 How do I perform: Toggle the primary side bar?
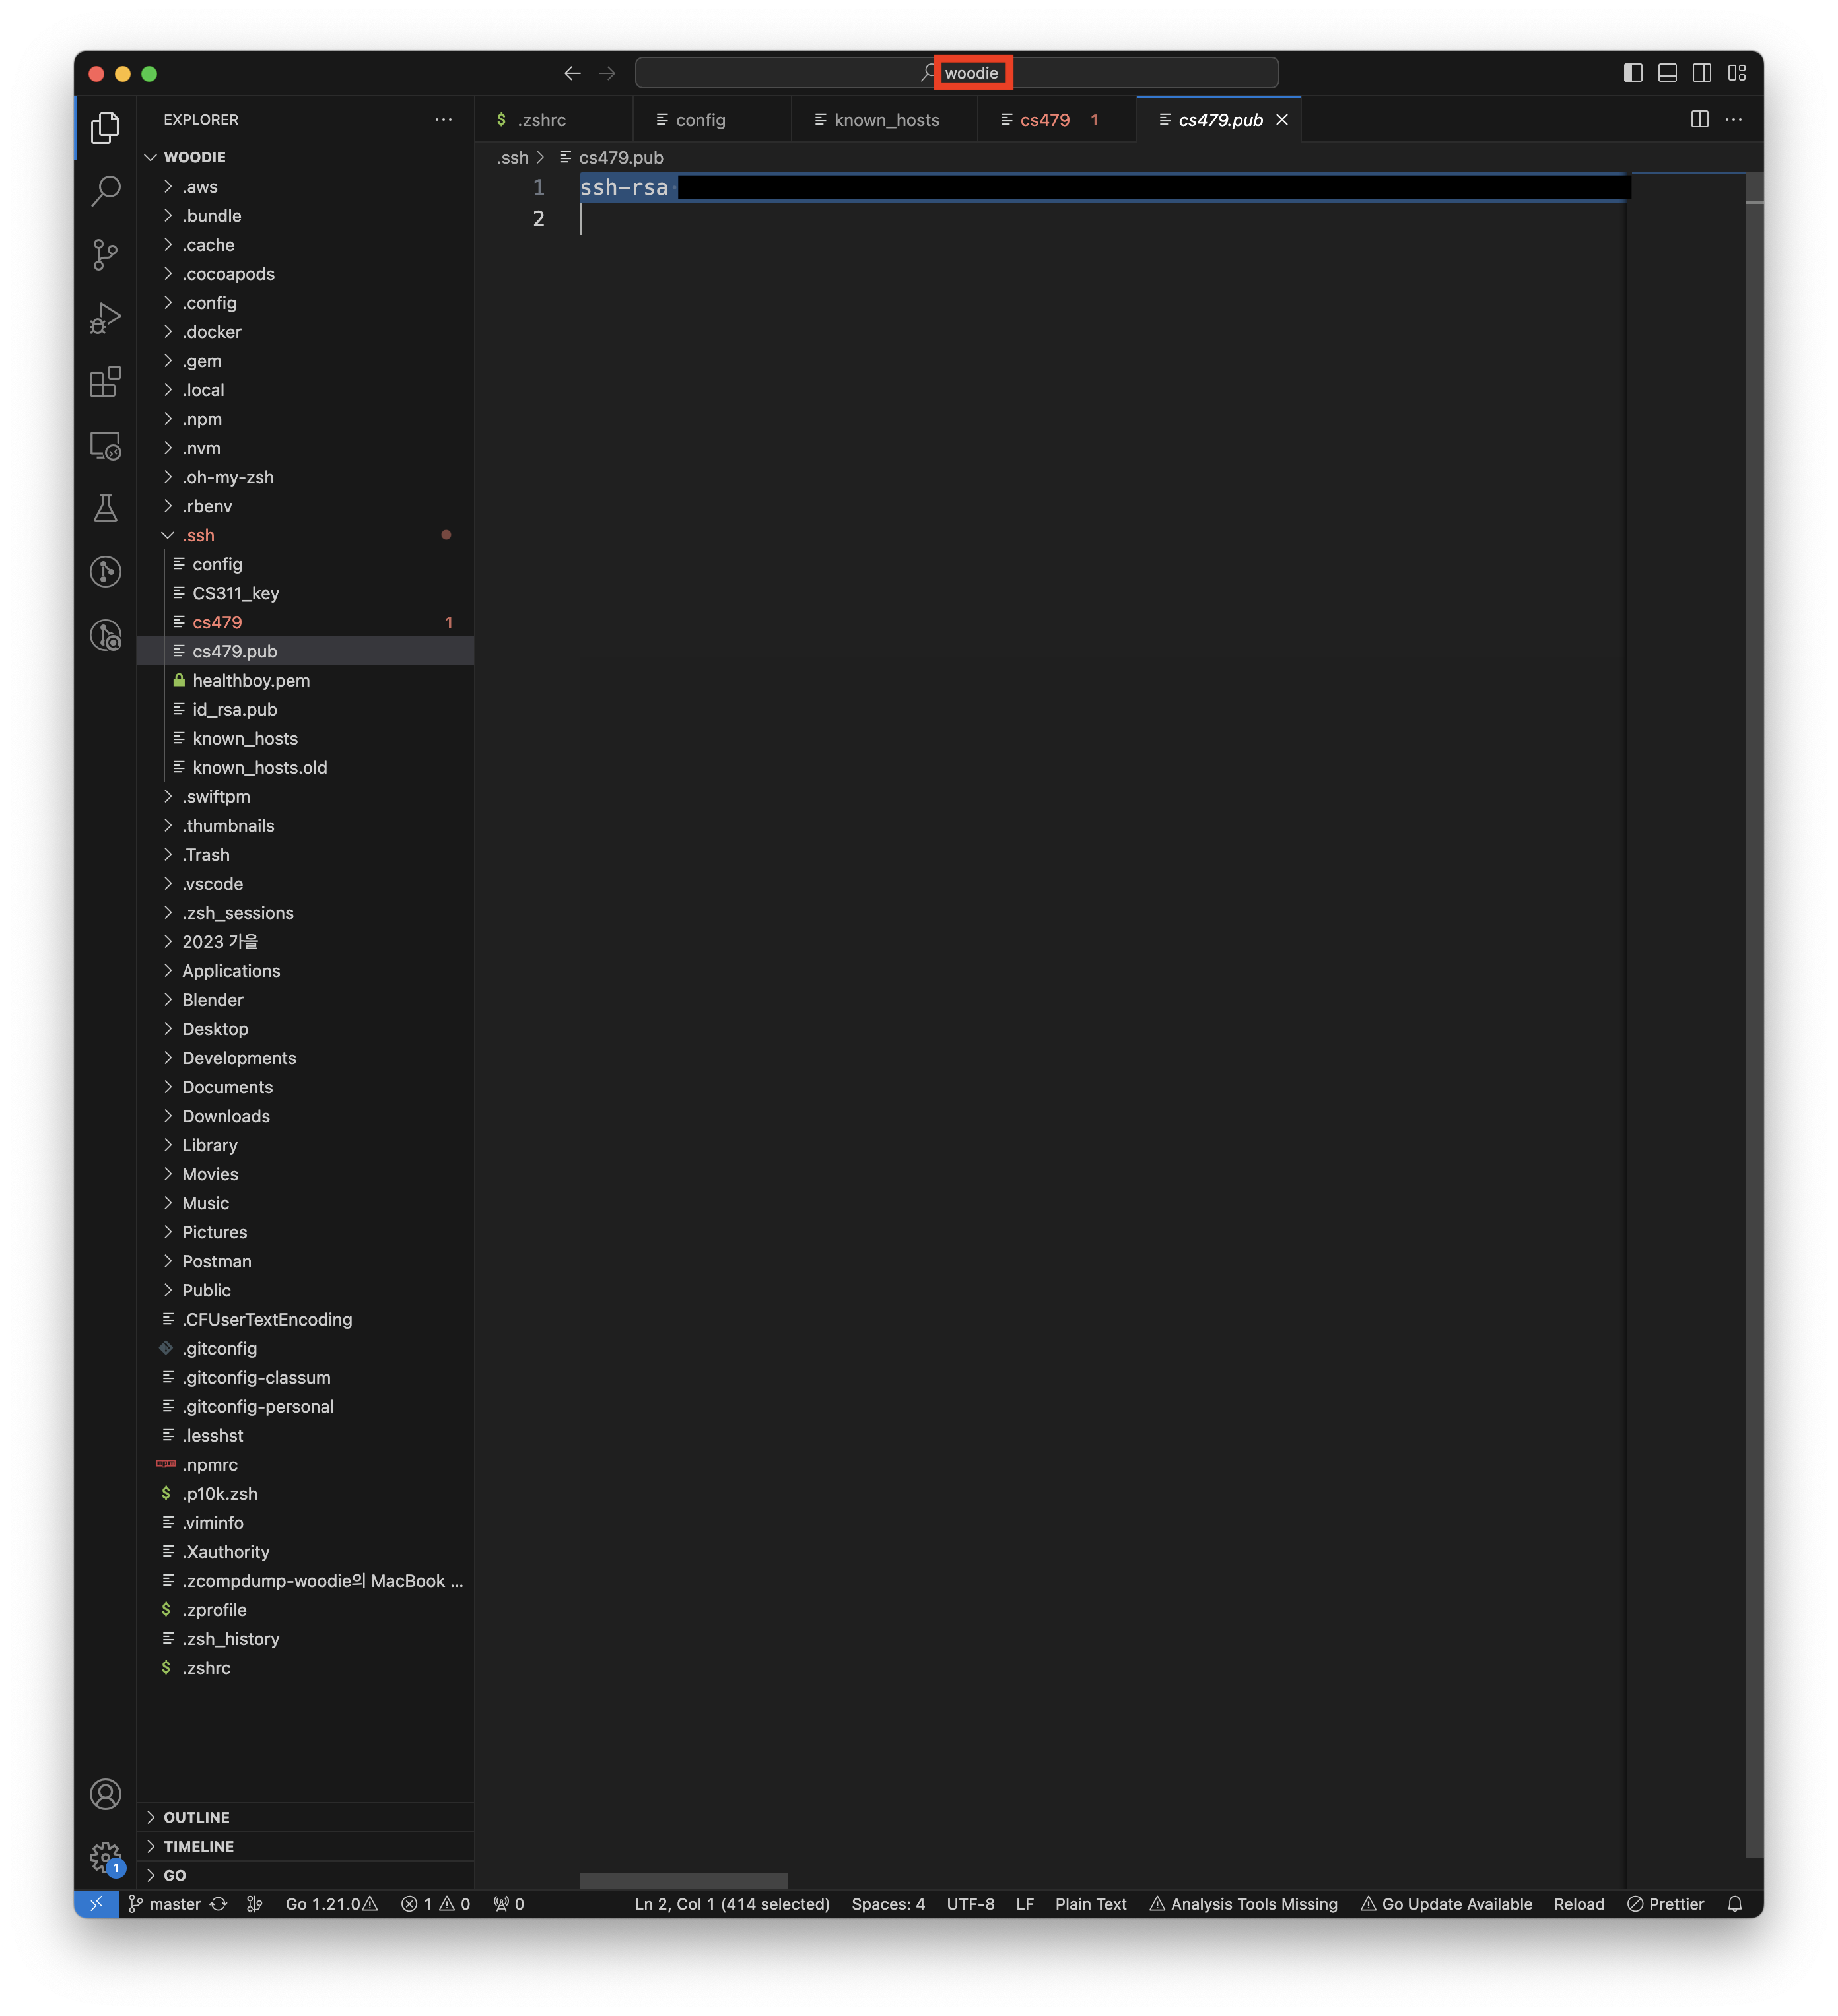coord(1632,73)
